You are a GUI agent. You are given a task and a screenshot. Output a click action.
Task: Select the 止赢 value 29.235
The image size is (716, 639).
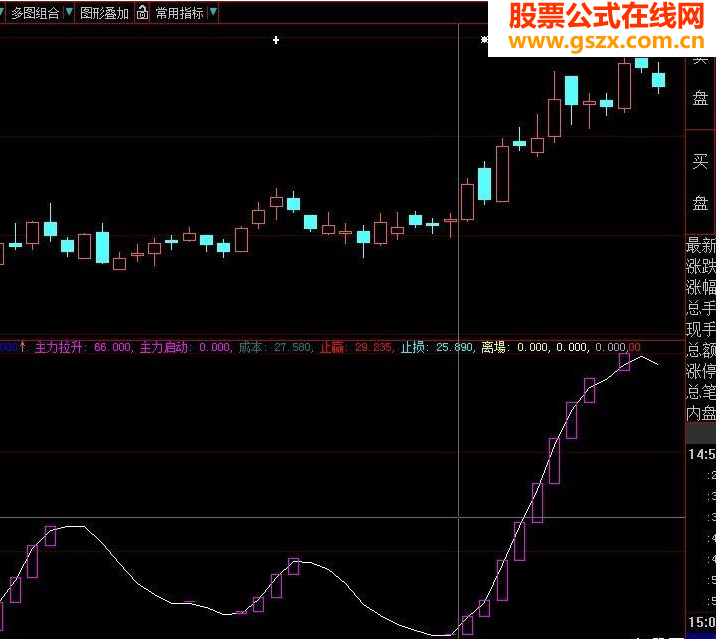point(374,348)
